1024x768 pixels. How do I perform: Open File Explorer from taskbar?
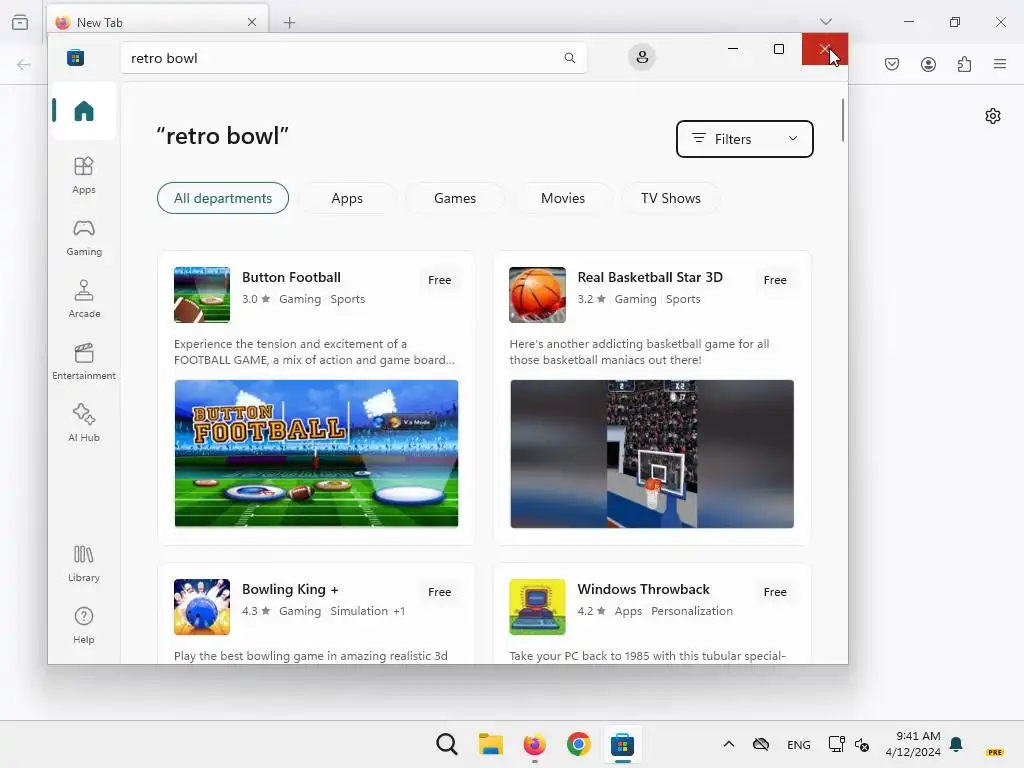490,744
